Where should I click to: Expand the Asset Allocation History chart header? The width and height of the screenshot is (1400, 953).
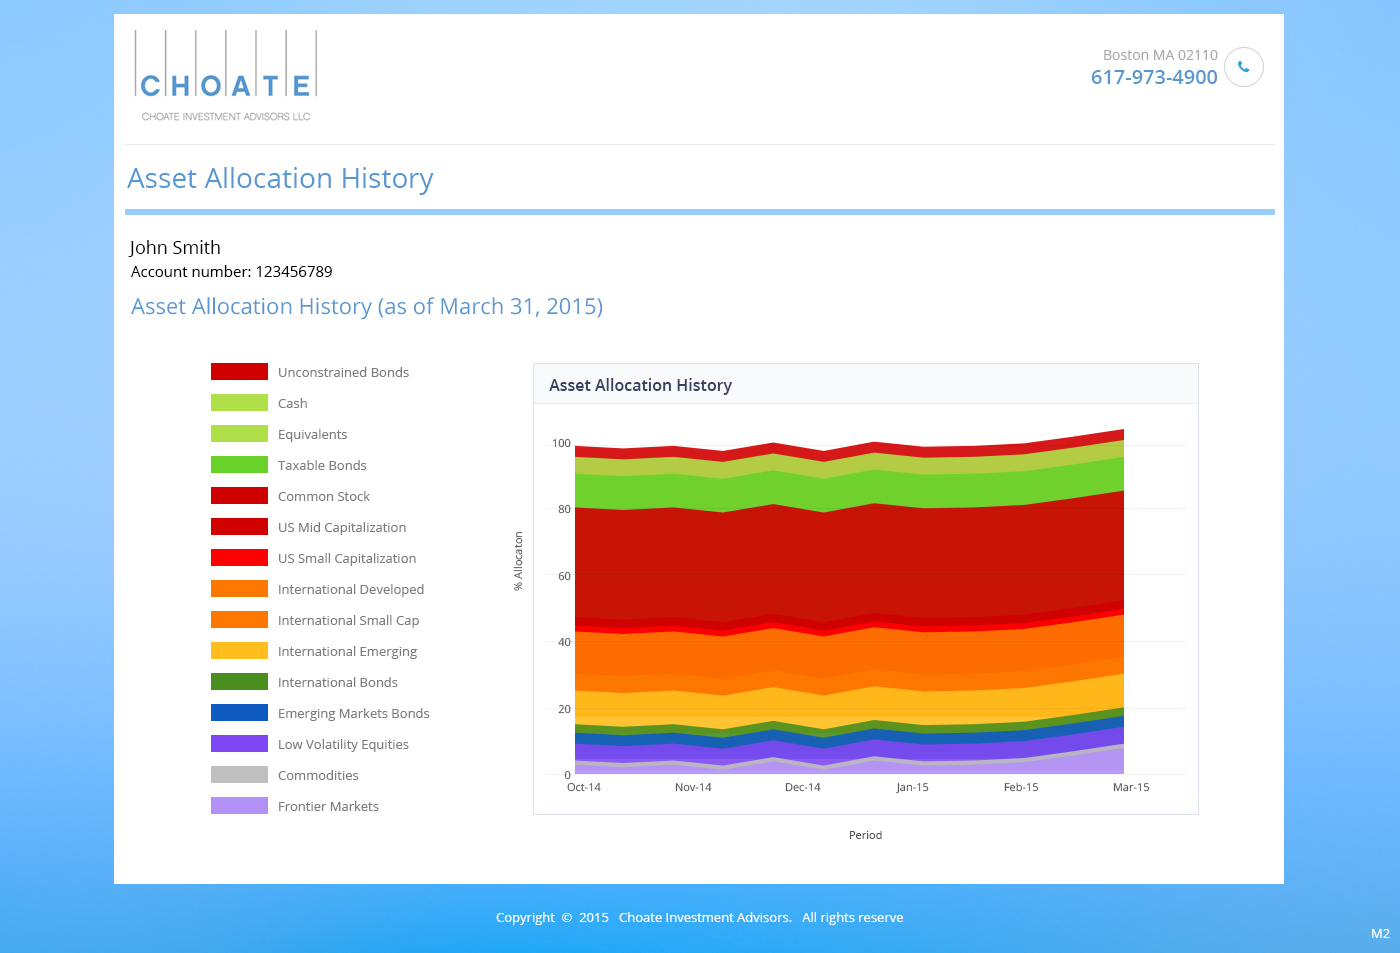(640, 385)
